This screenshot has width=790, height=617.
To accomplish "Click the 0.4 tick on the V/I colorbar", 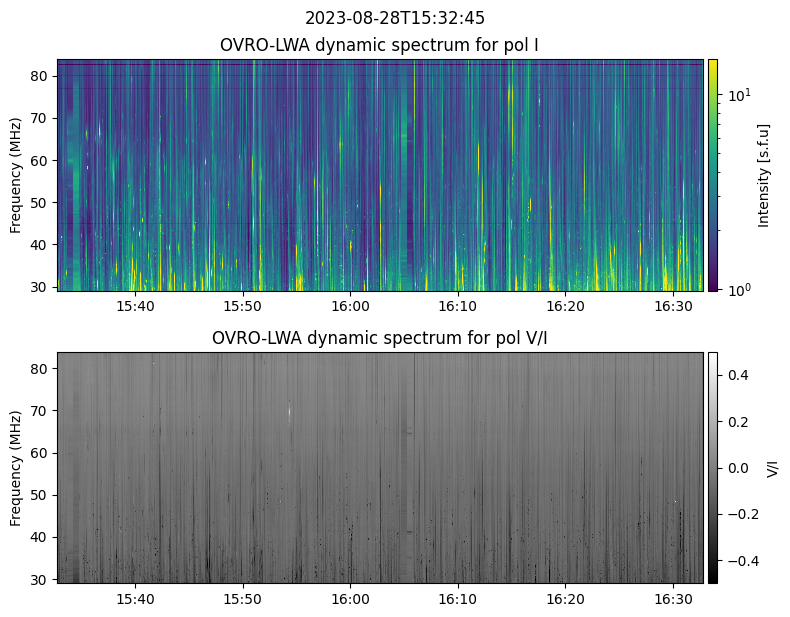I will 738,374.
